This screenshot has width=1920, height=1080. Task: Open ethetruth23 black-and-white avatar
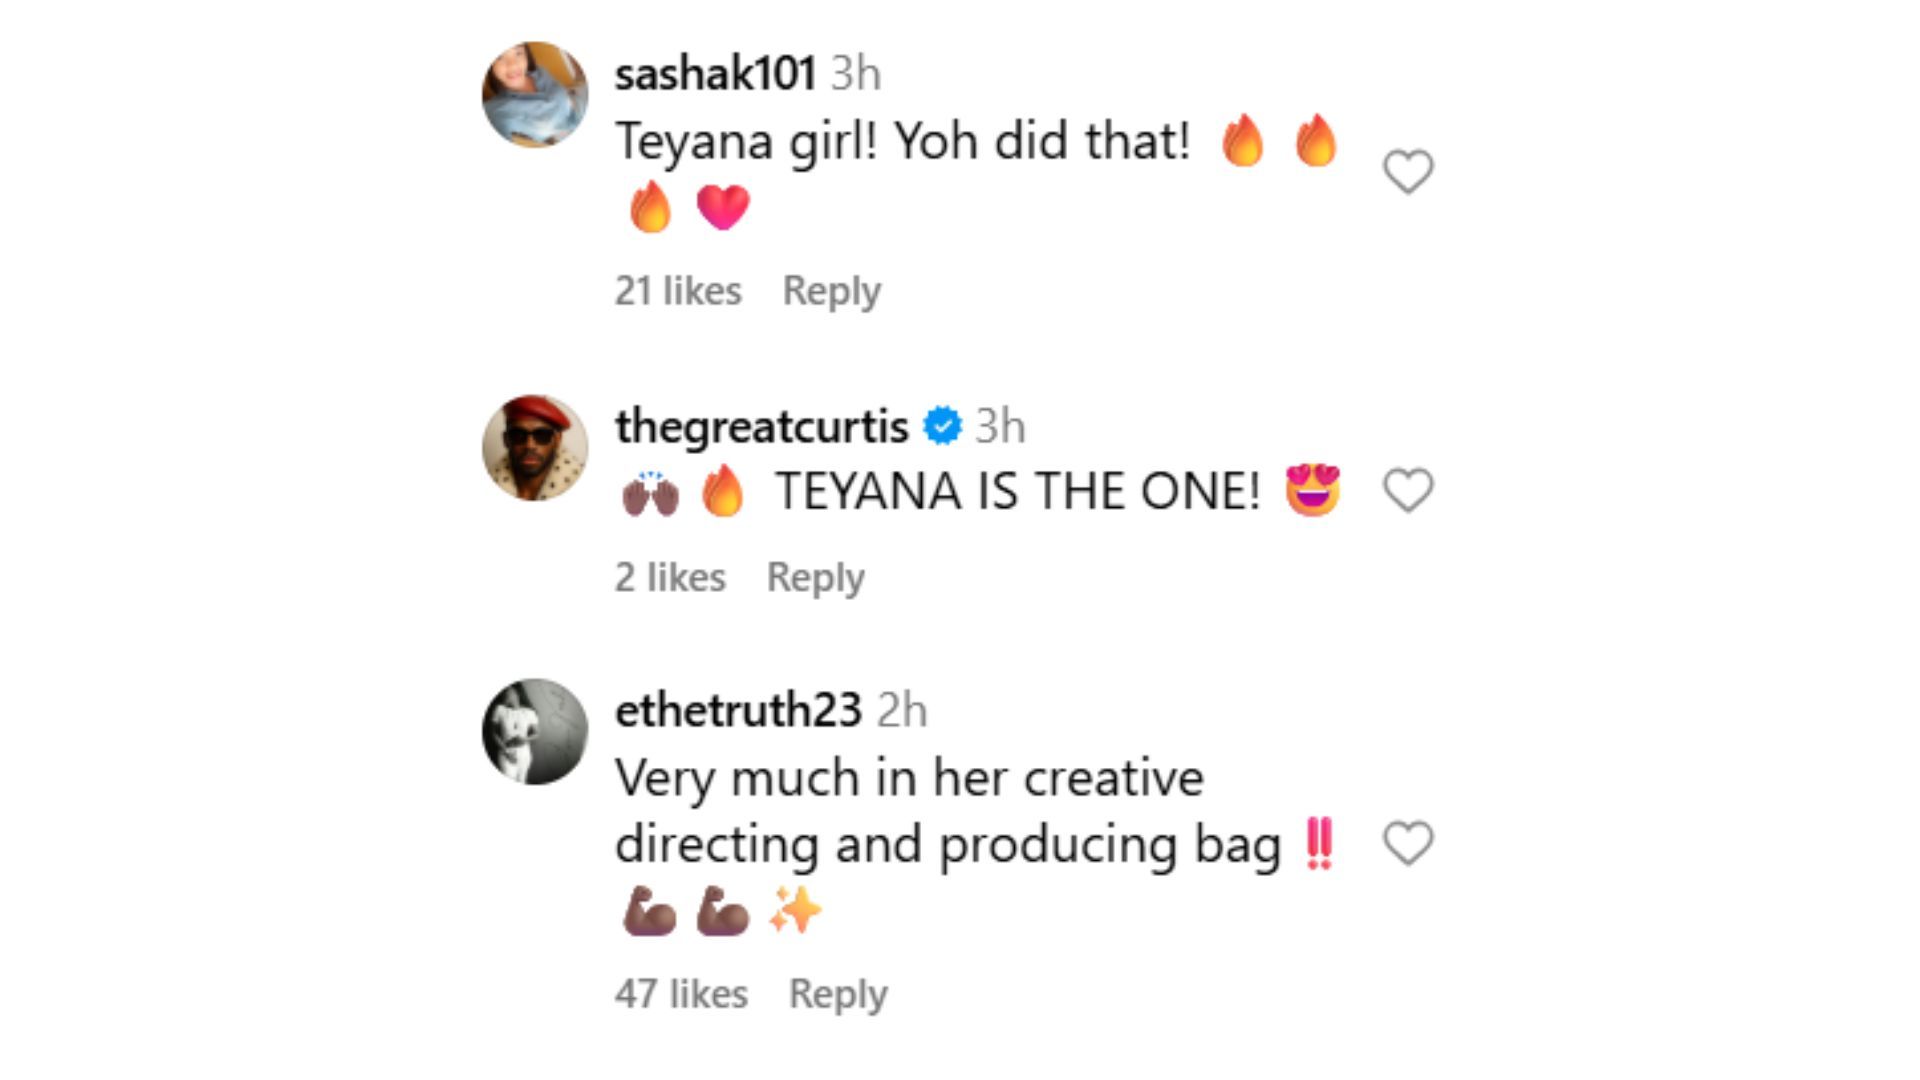(x=535, y=732)
